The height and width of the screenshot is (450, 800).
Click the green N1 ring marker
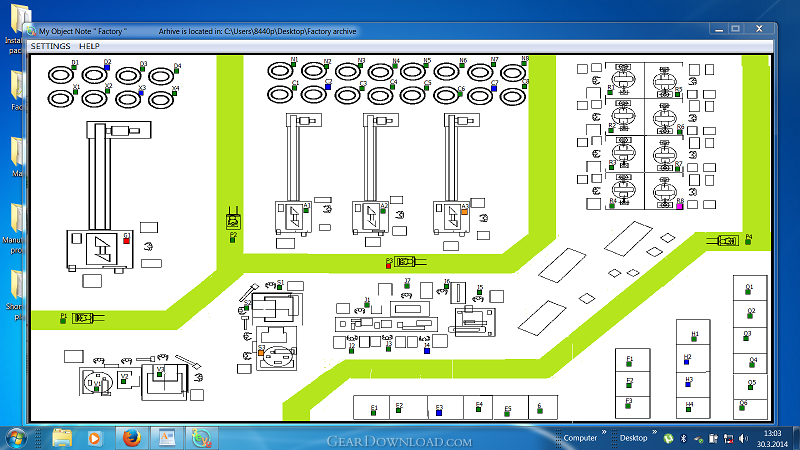(x=294, y=65)
